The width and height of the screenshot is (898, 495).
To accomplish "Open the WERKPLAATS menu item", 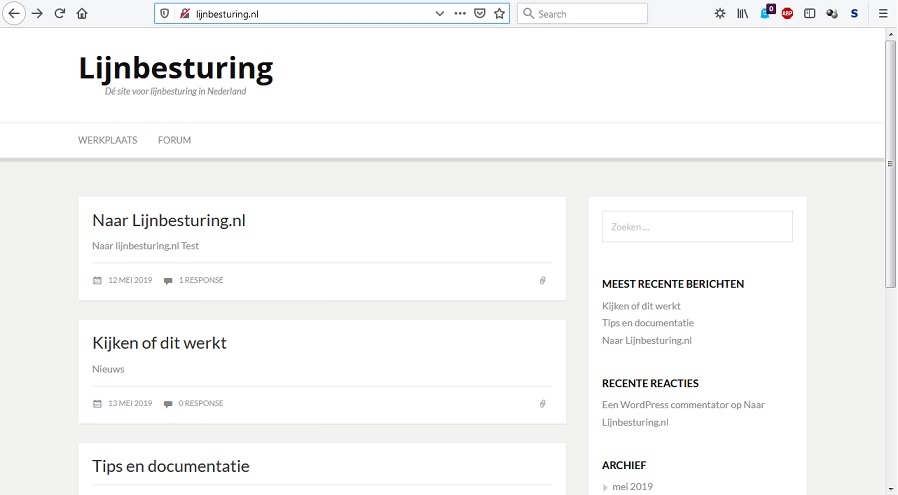I will tap(108, 140).
